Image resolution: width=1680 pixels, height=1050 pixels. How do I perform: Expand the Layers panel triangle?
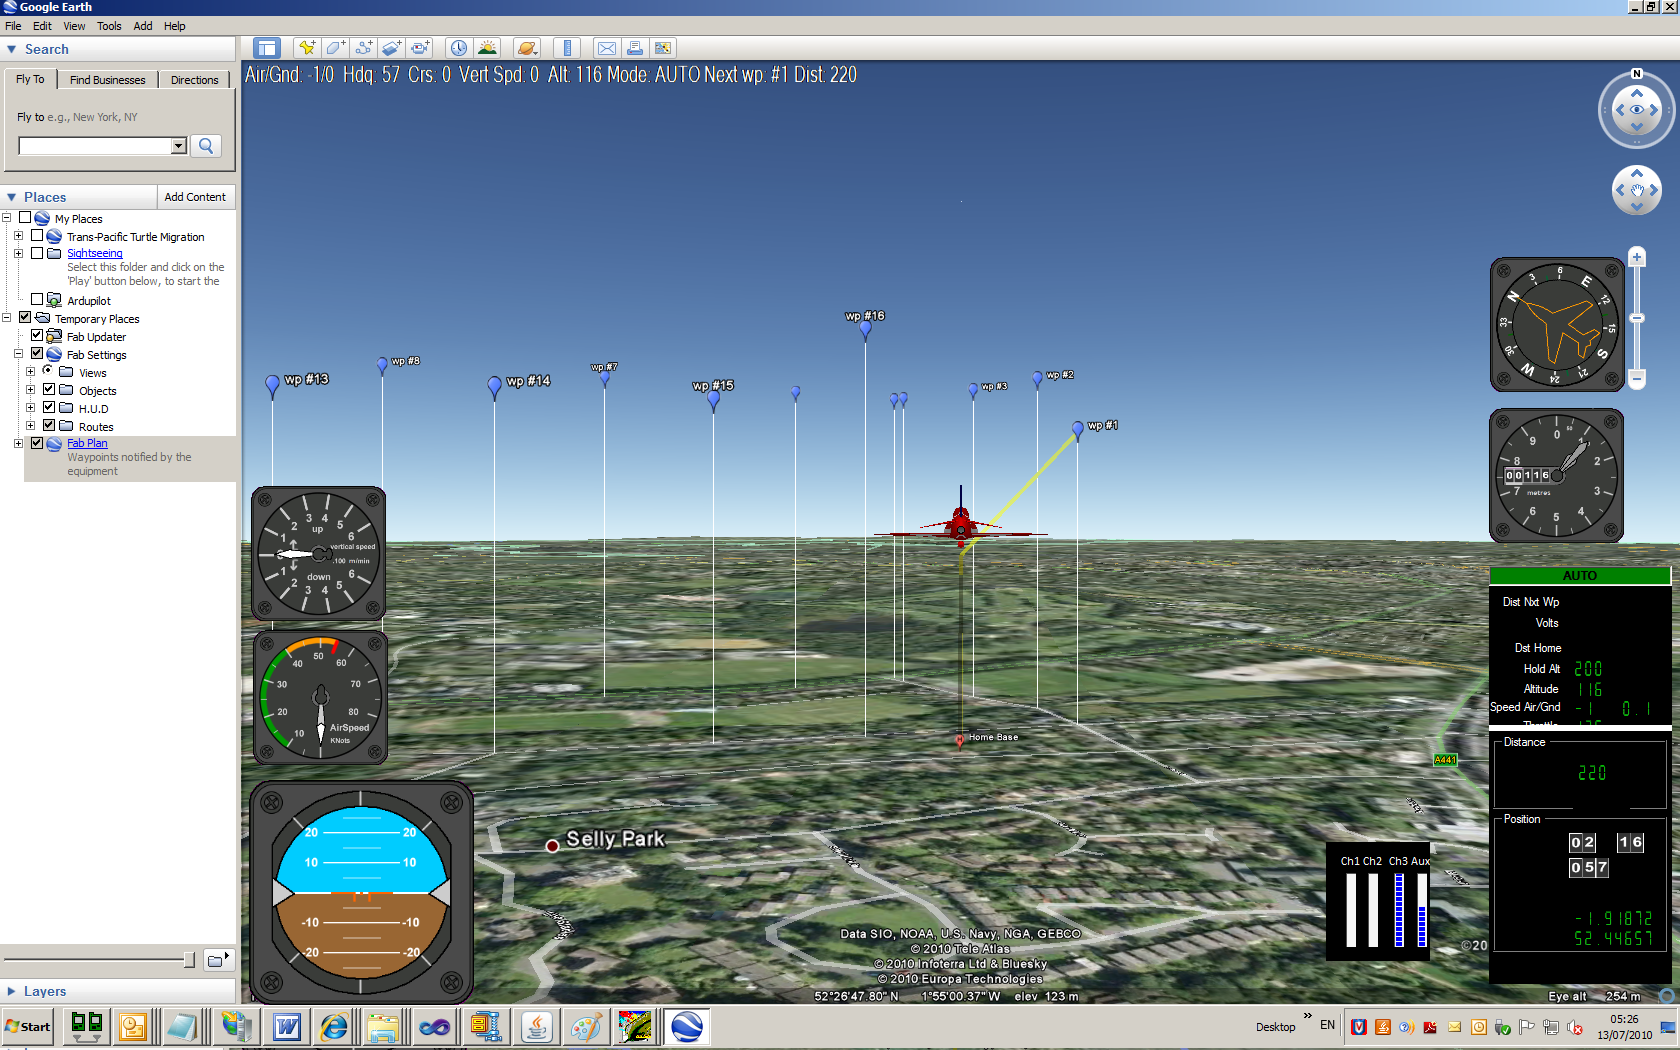(x=11, y=991)
